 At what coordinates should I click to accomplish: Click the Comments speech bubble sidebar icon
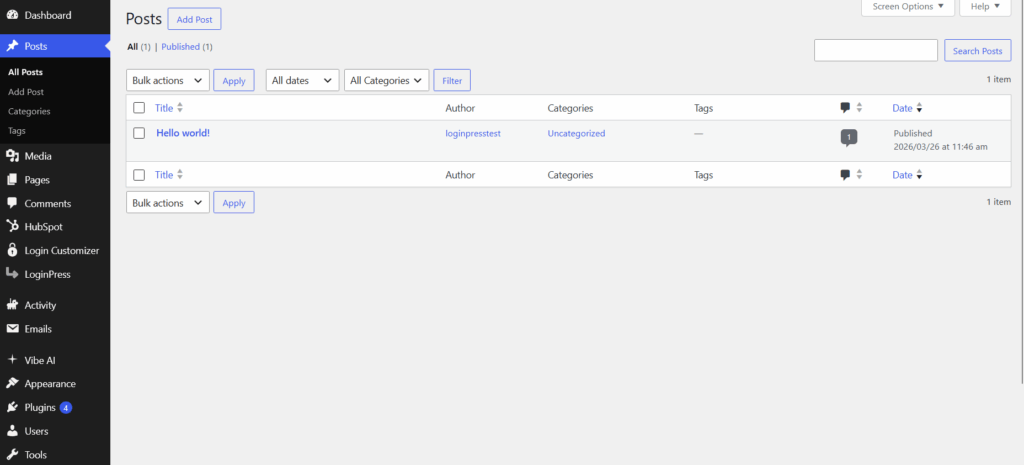coord(12,203)
